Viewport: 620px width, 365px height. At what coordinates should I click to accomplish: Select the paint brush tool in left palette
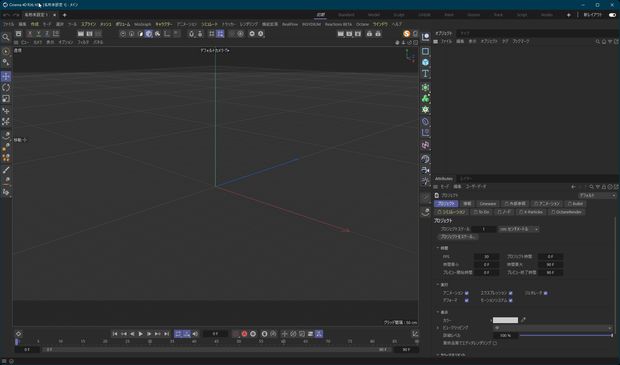pyautogui.click(x=6, y=170)
